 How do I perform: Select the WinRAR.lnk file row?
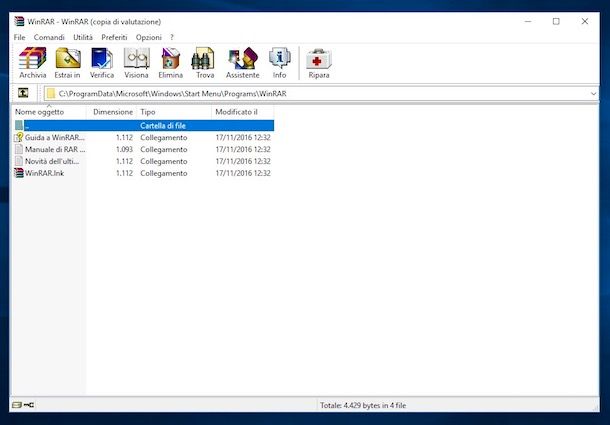tap(144, 173)
